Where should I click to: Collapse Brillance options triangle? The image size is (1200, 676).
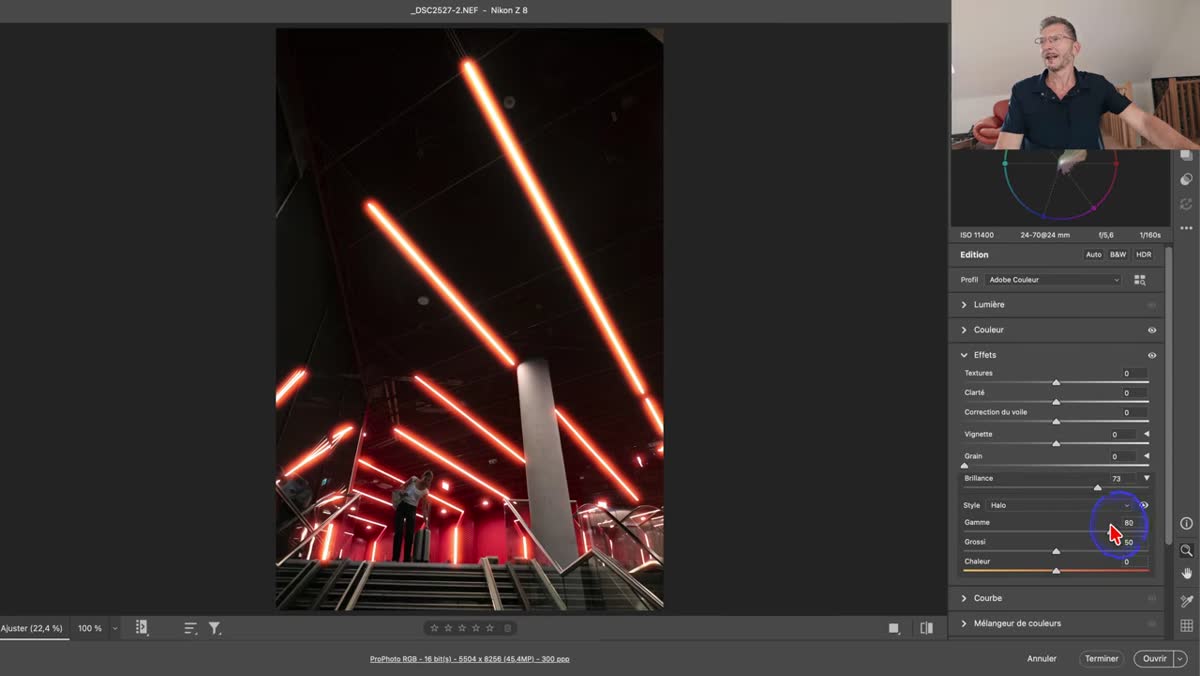1146,478
